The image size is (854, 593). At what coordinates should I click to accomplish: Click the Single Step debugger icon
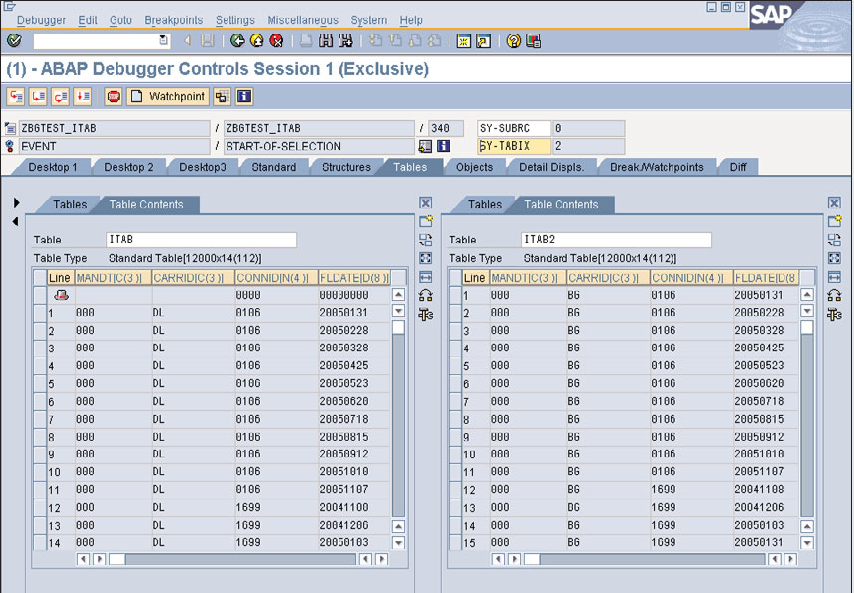pyautogui.click(x=16, y=96)
